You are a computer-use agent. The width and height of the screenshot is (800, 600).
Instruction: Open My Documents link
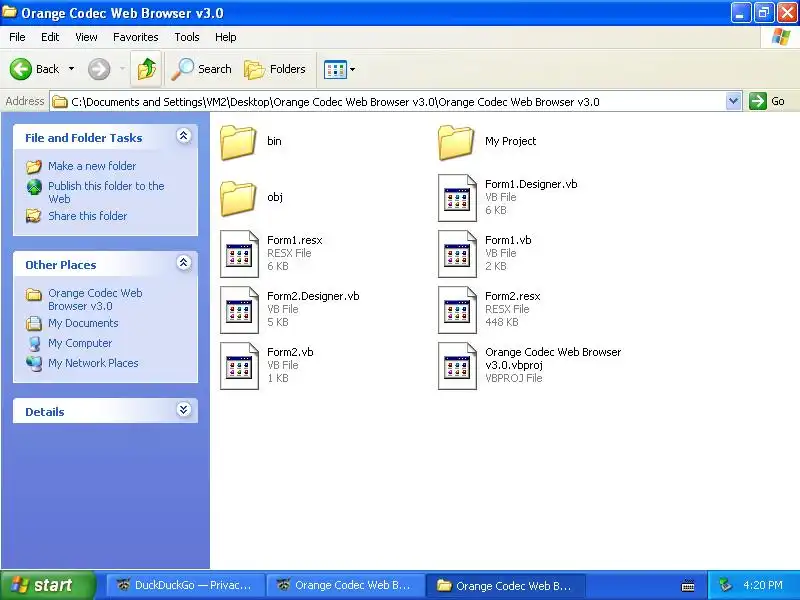(x=83, y=323)
